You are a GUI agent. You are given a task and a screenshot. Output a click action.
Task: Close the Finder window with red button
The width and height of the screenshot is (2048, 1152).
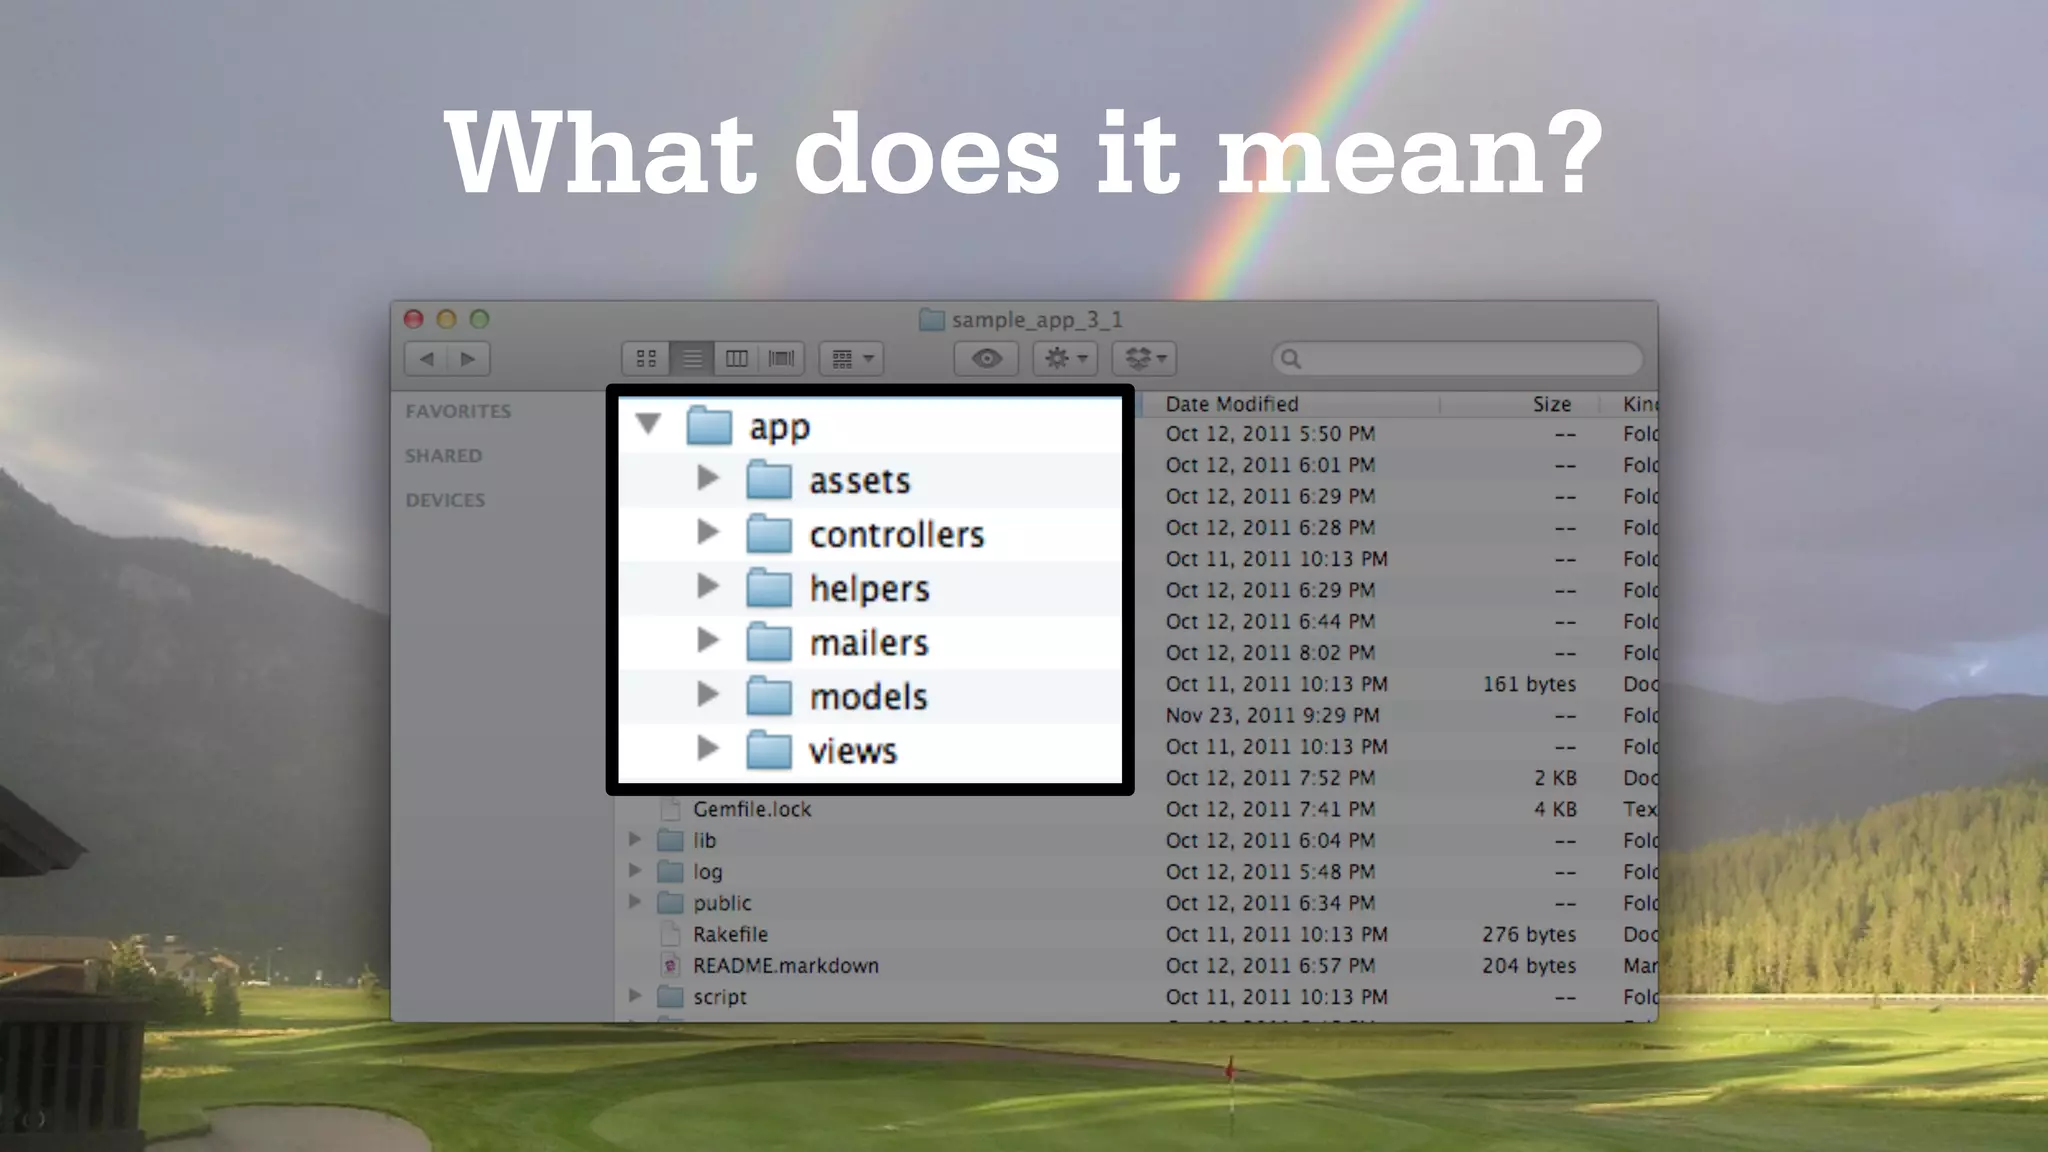[413, 319]
